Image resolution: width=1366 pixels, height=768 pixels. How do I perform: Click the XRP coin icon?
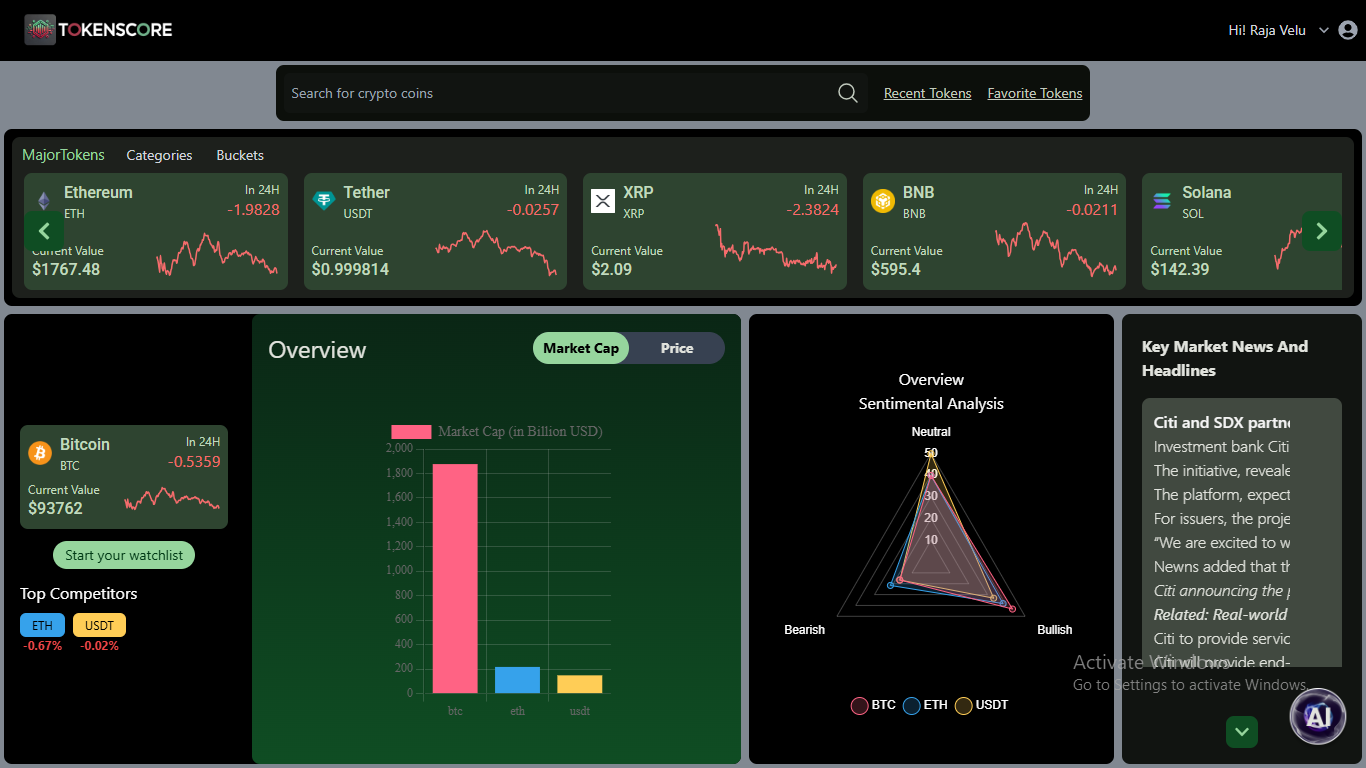pyautogui.click(x=603, y=201)
